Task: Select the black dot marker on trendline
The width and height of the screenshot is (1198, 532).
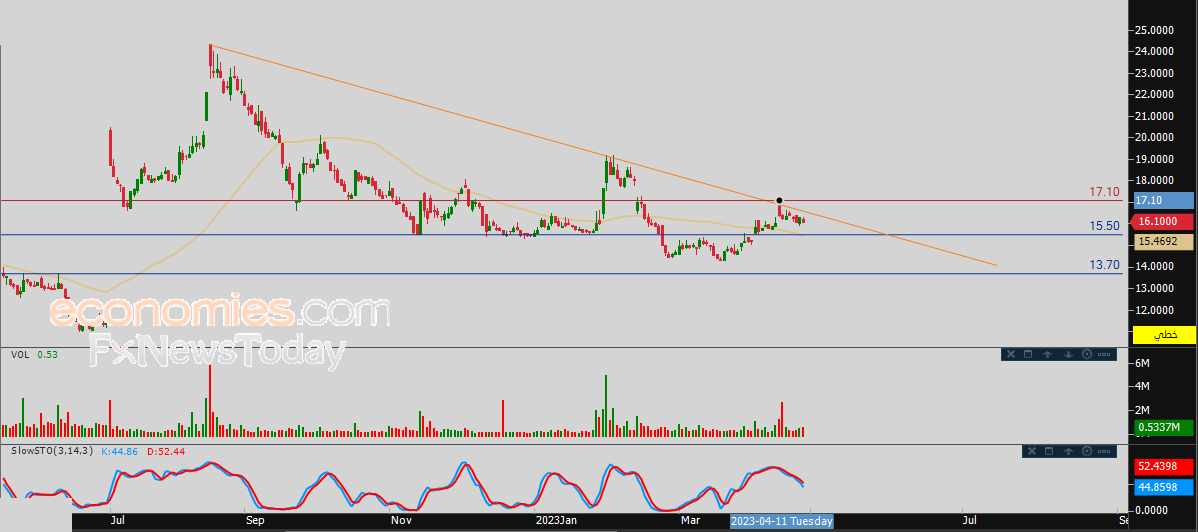Action: [779, 201]
